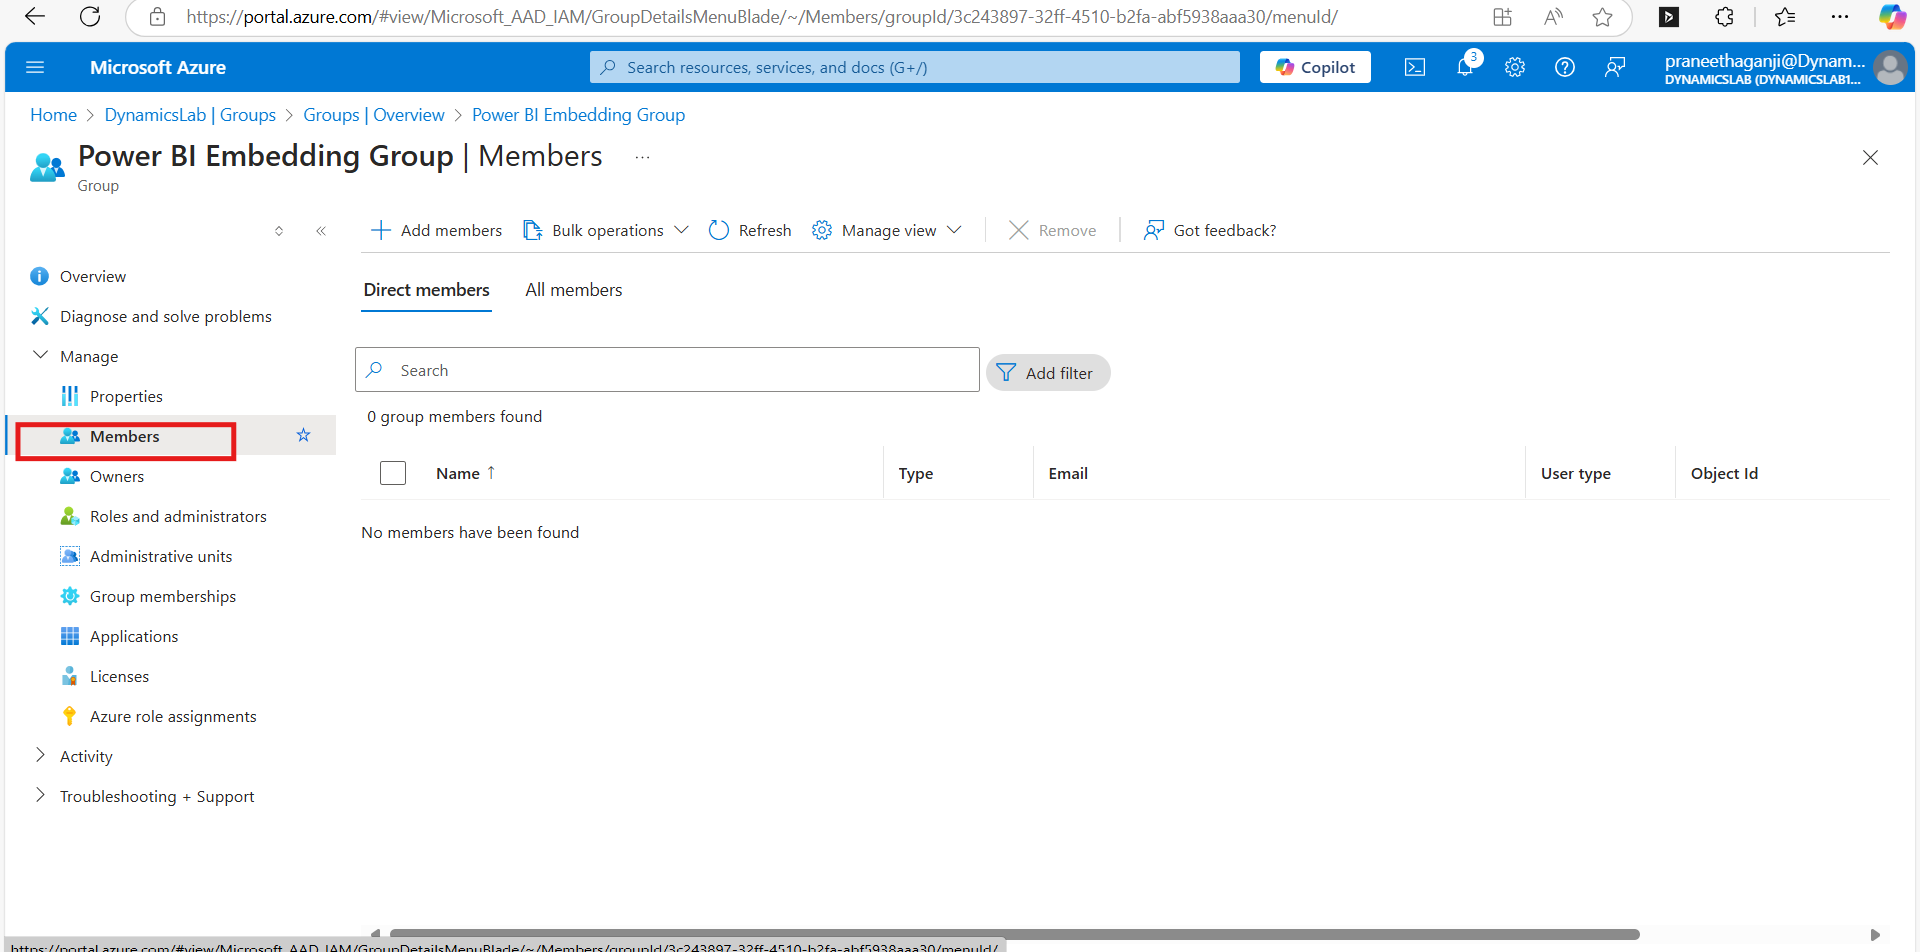The width and height of the screenshot is (1920, 952).
Task: Click the Add members button
Action: (436, 230)
